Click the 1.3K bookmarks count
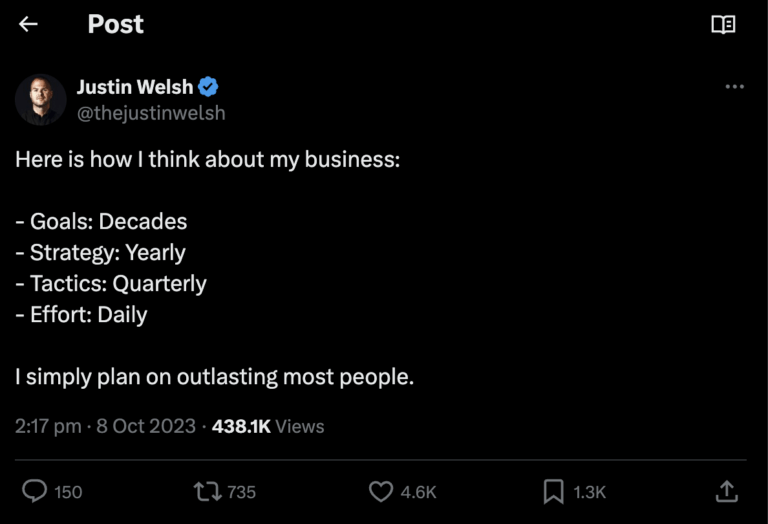 pos(590,492)
